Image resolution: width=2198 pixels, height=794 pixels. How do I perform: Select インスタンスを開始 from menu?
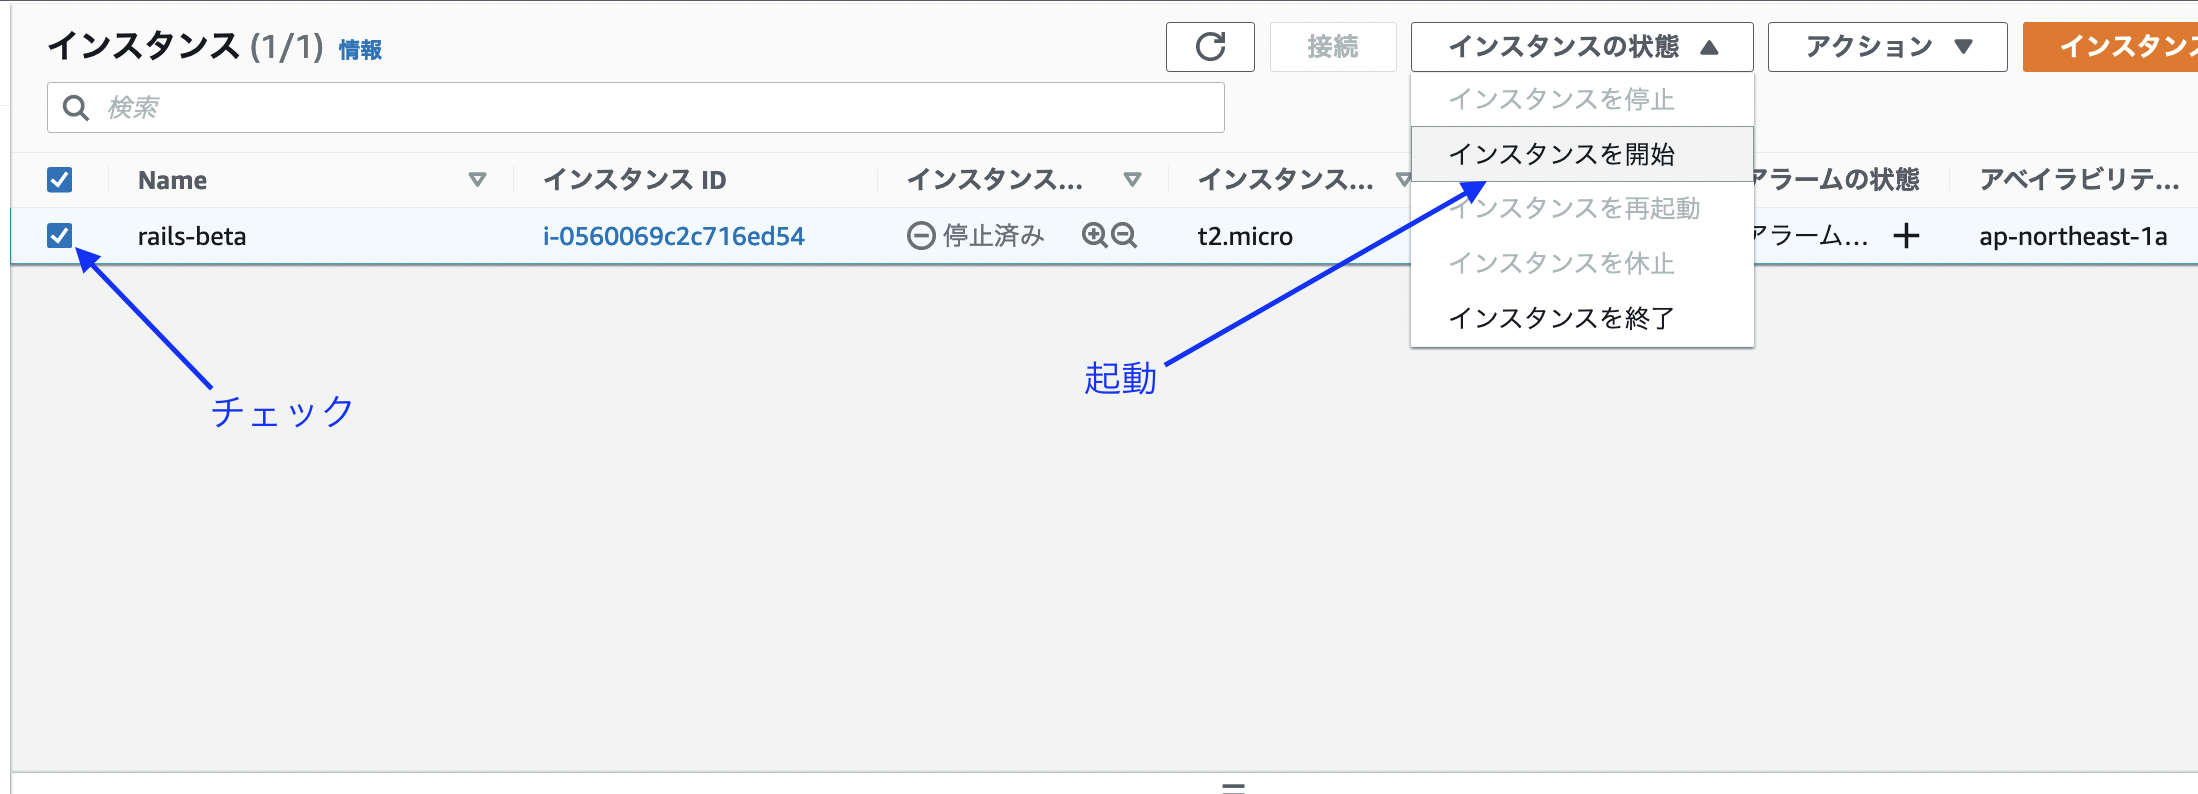[1561, 154]
